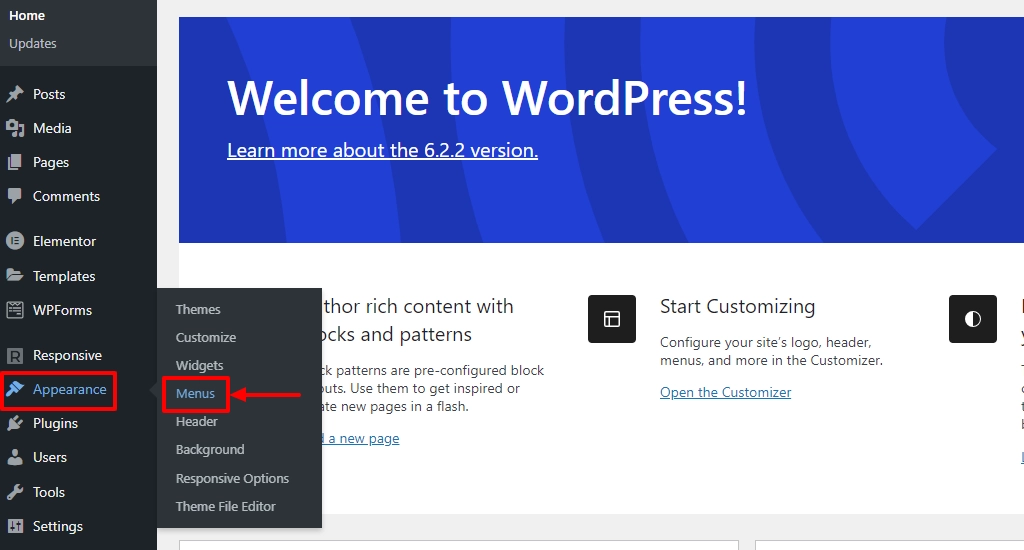Open Settings menu label
This screenshot has width=1024, height=550.
tap(58, 526)
